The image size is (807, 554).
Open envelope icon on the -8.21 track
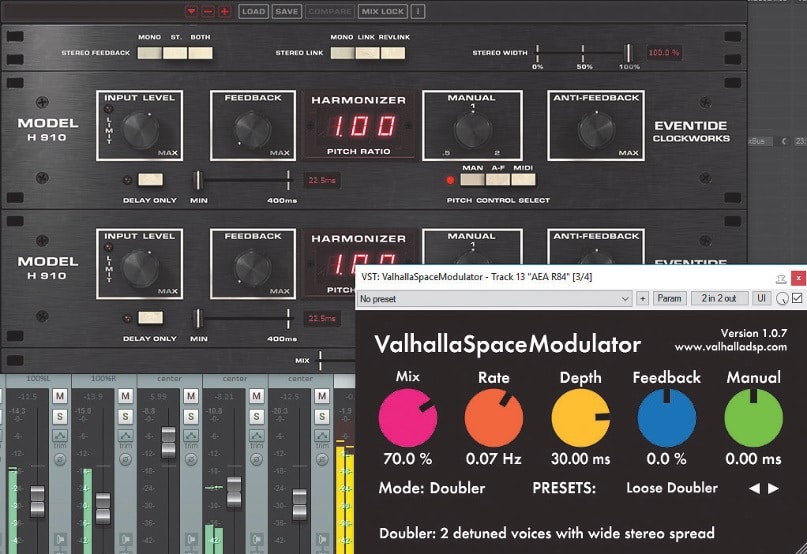tap(256, 436)
